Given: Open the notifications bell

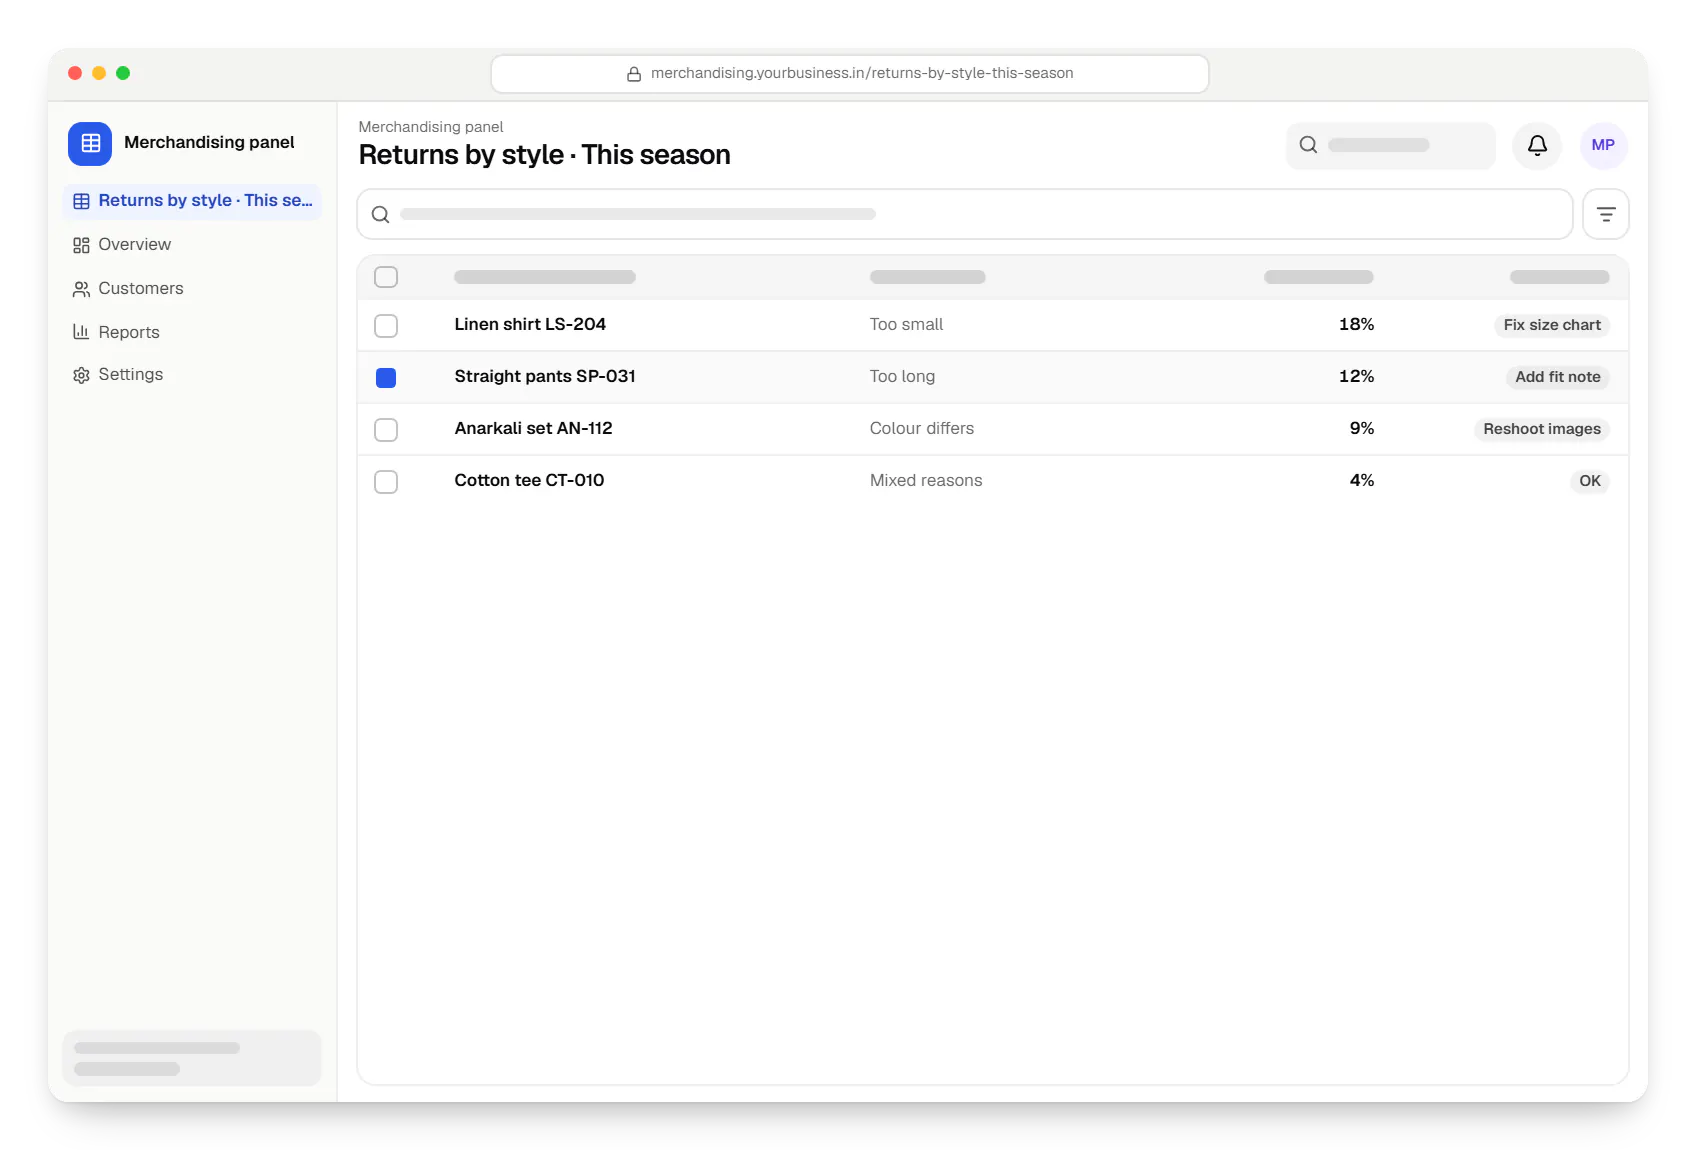Looking at the screenshot, I should click(x=1537, y=146).
